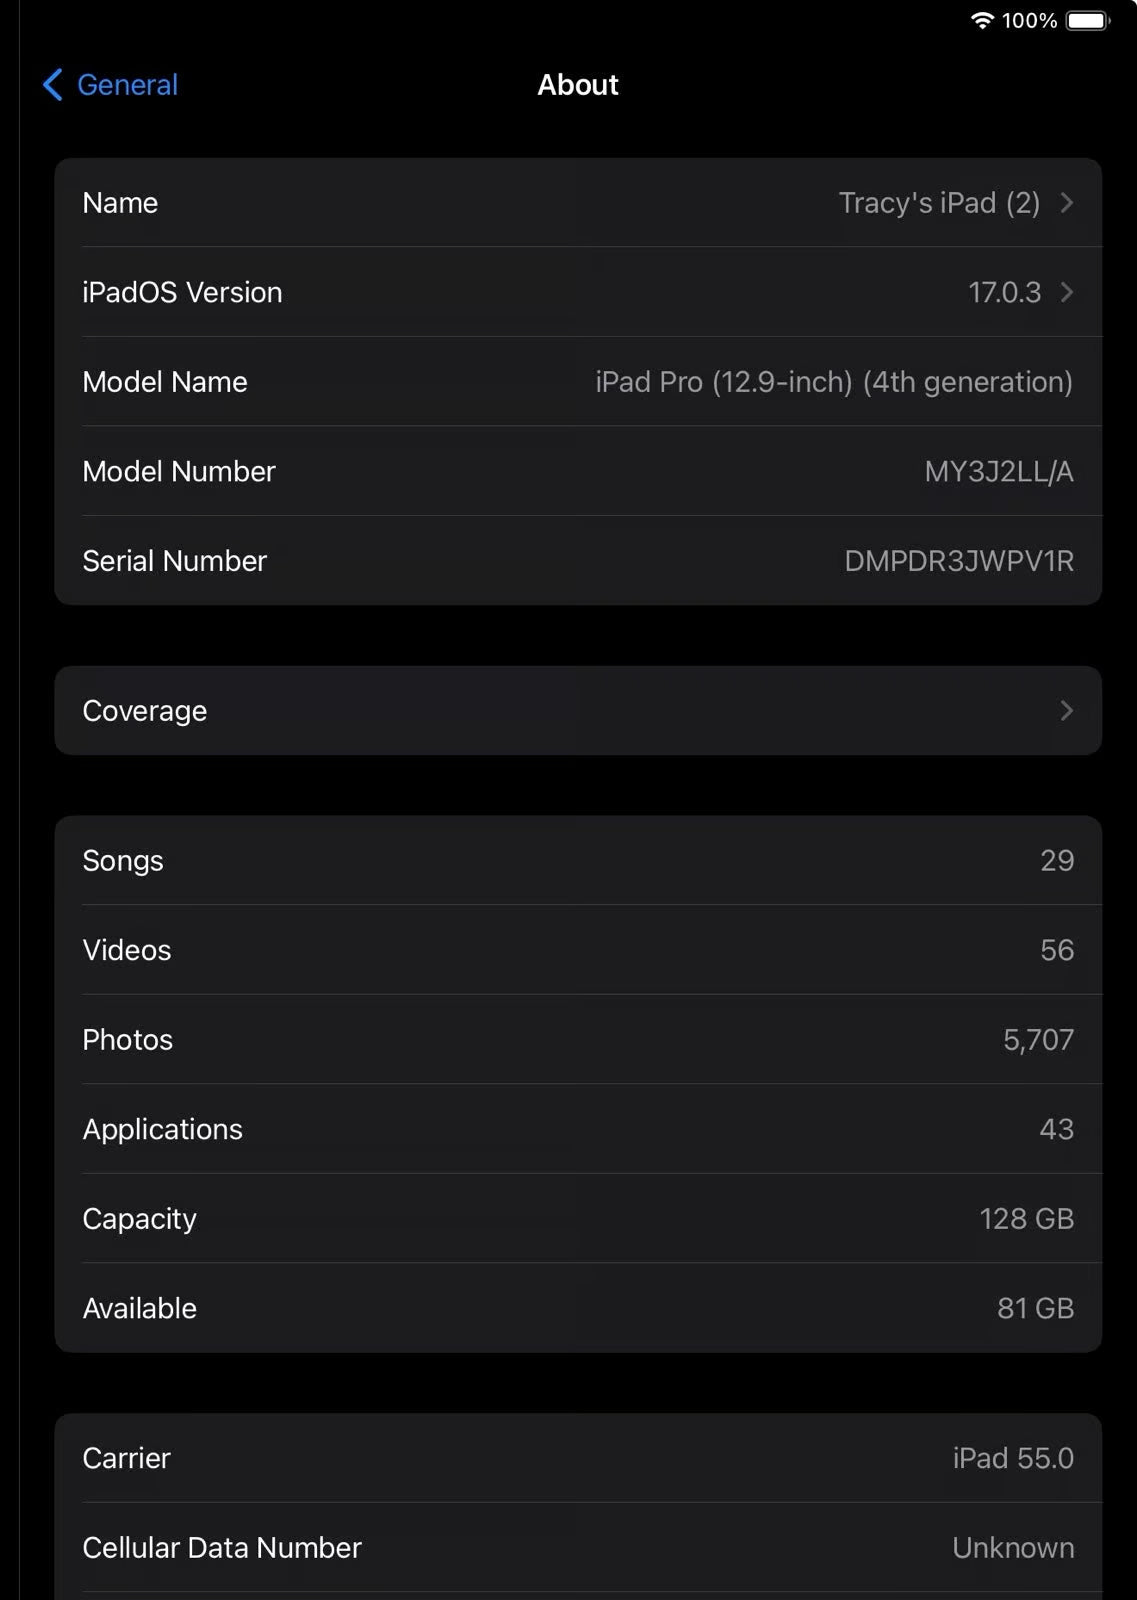The width and height of the screenshot is (1137, 1600).
Task: Expand iPadOS Version update details
Action: click(x=578, y=292)
